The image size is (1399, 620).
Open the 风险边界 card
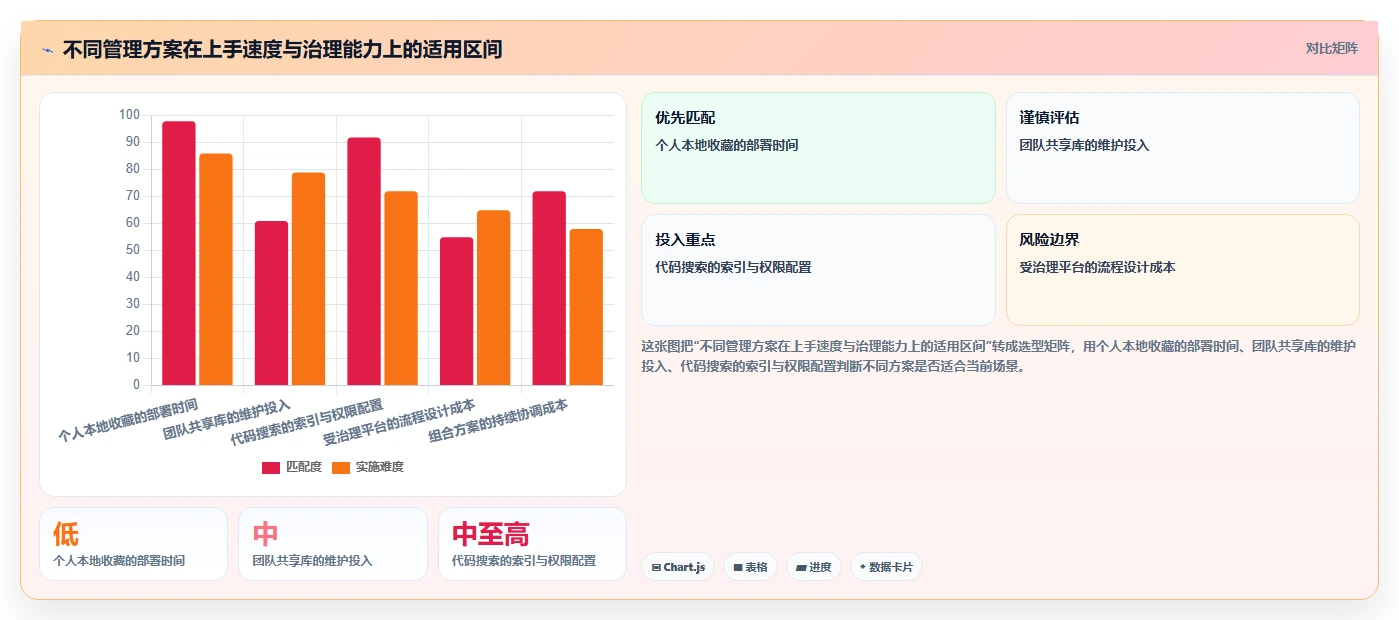(1182, 270)
